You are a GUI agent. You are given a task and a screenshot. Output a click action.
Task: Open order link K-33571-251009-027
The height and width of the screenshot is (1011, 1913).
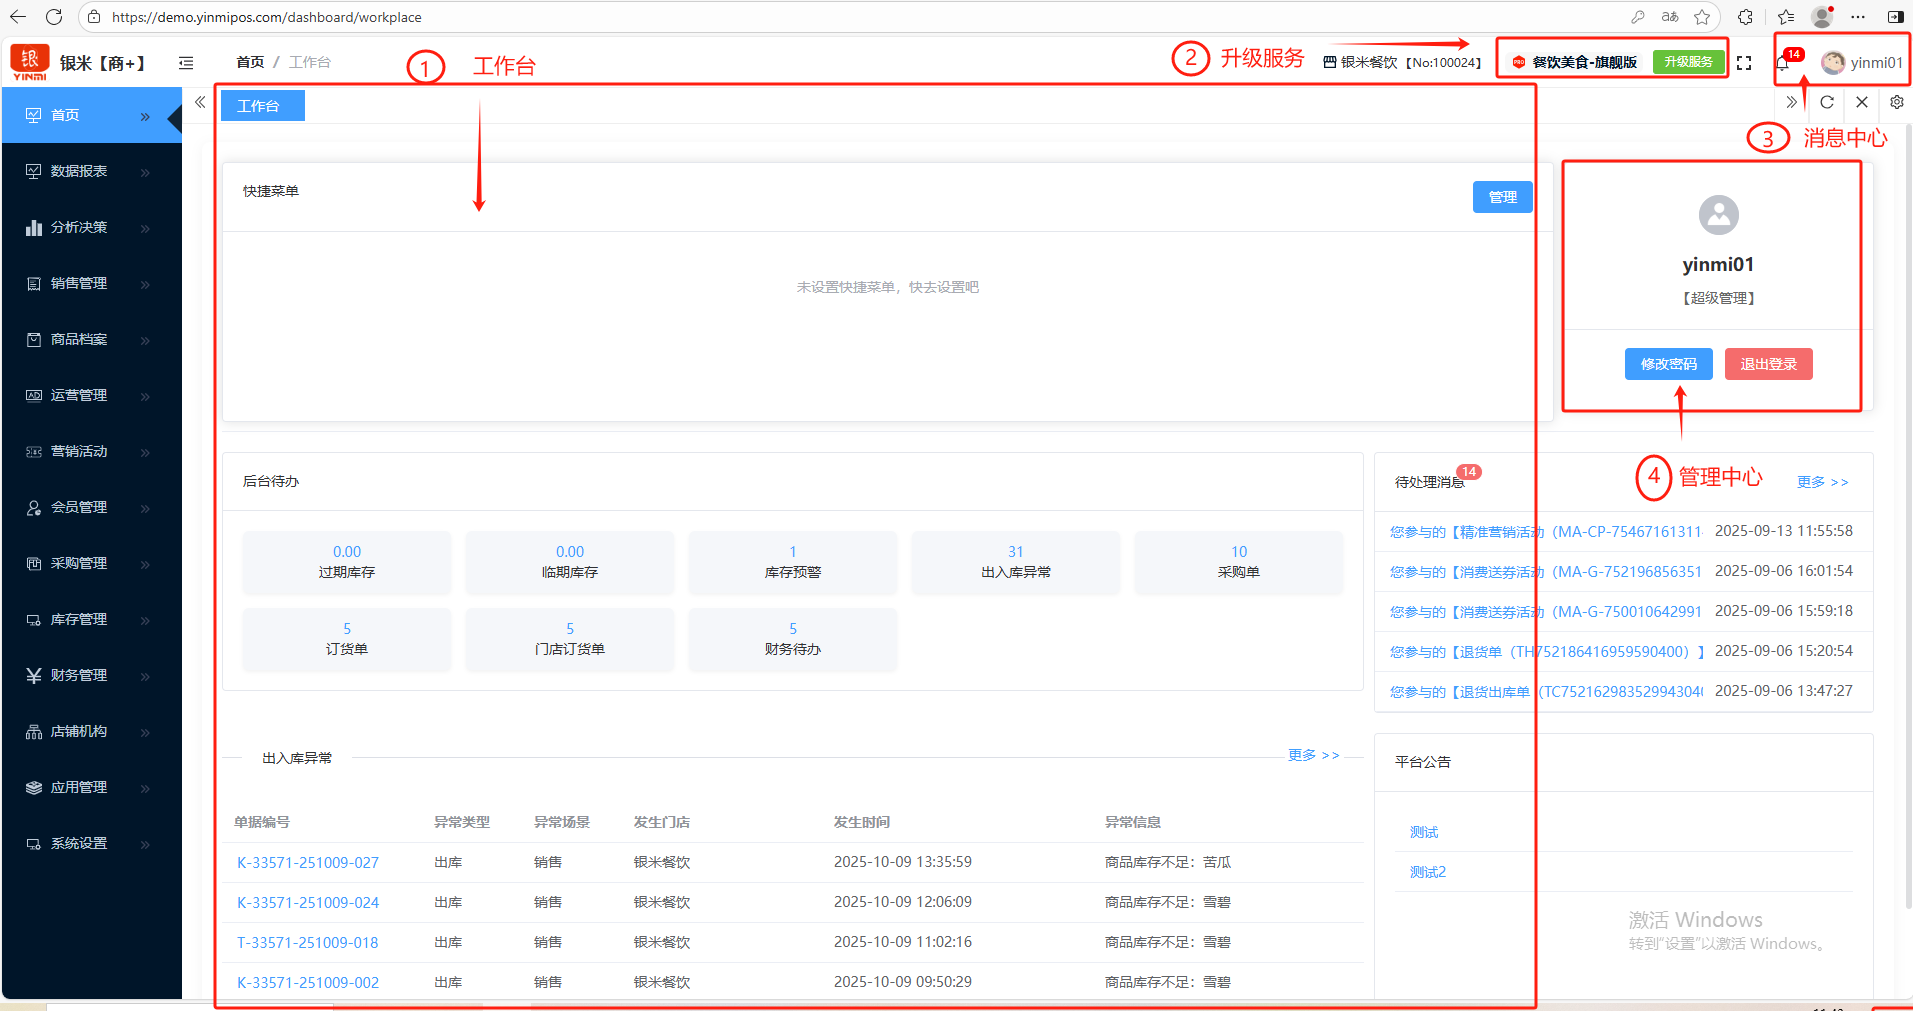308,862
